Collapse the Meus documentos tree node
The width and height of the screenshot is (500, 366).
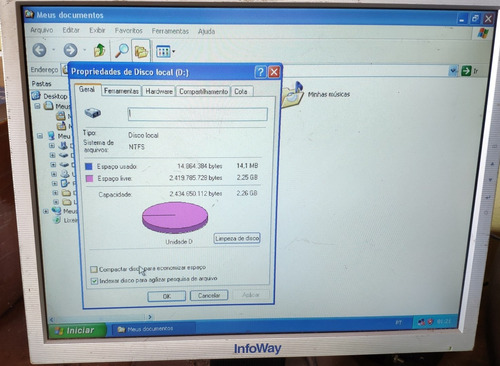(38, 106)
